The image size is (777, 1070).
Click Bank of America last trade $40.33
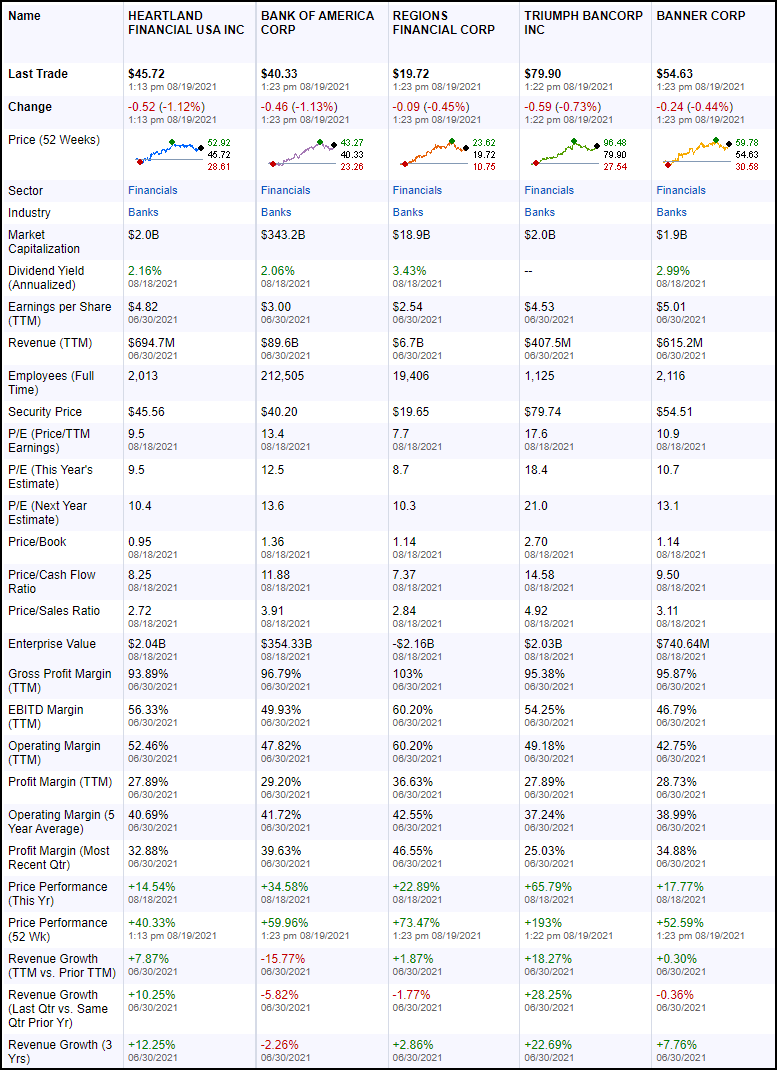(x=280, y=74)
